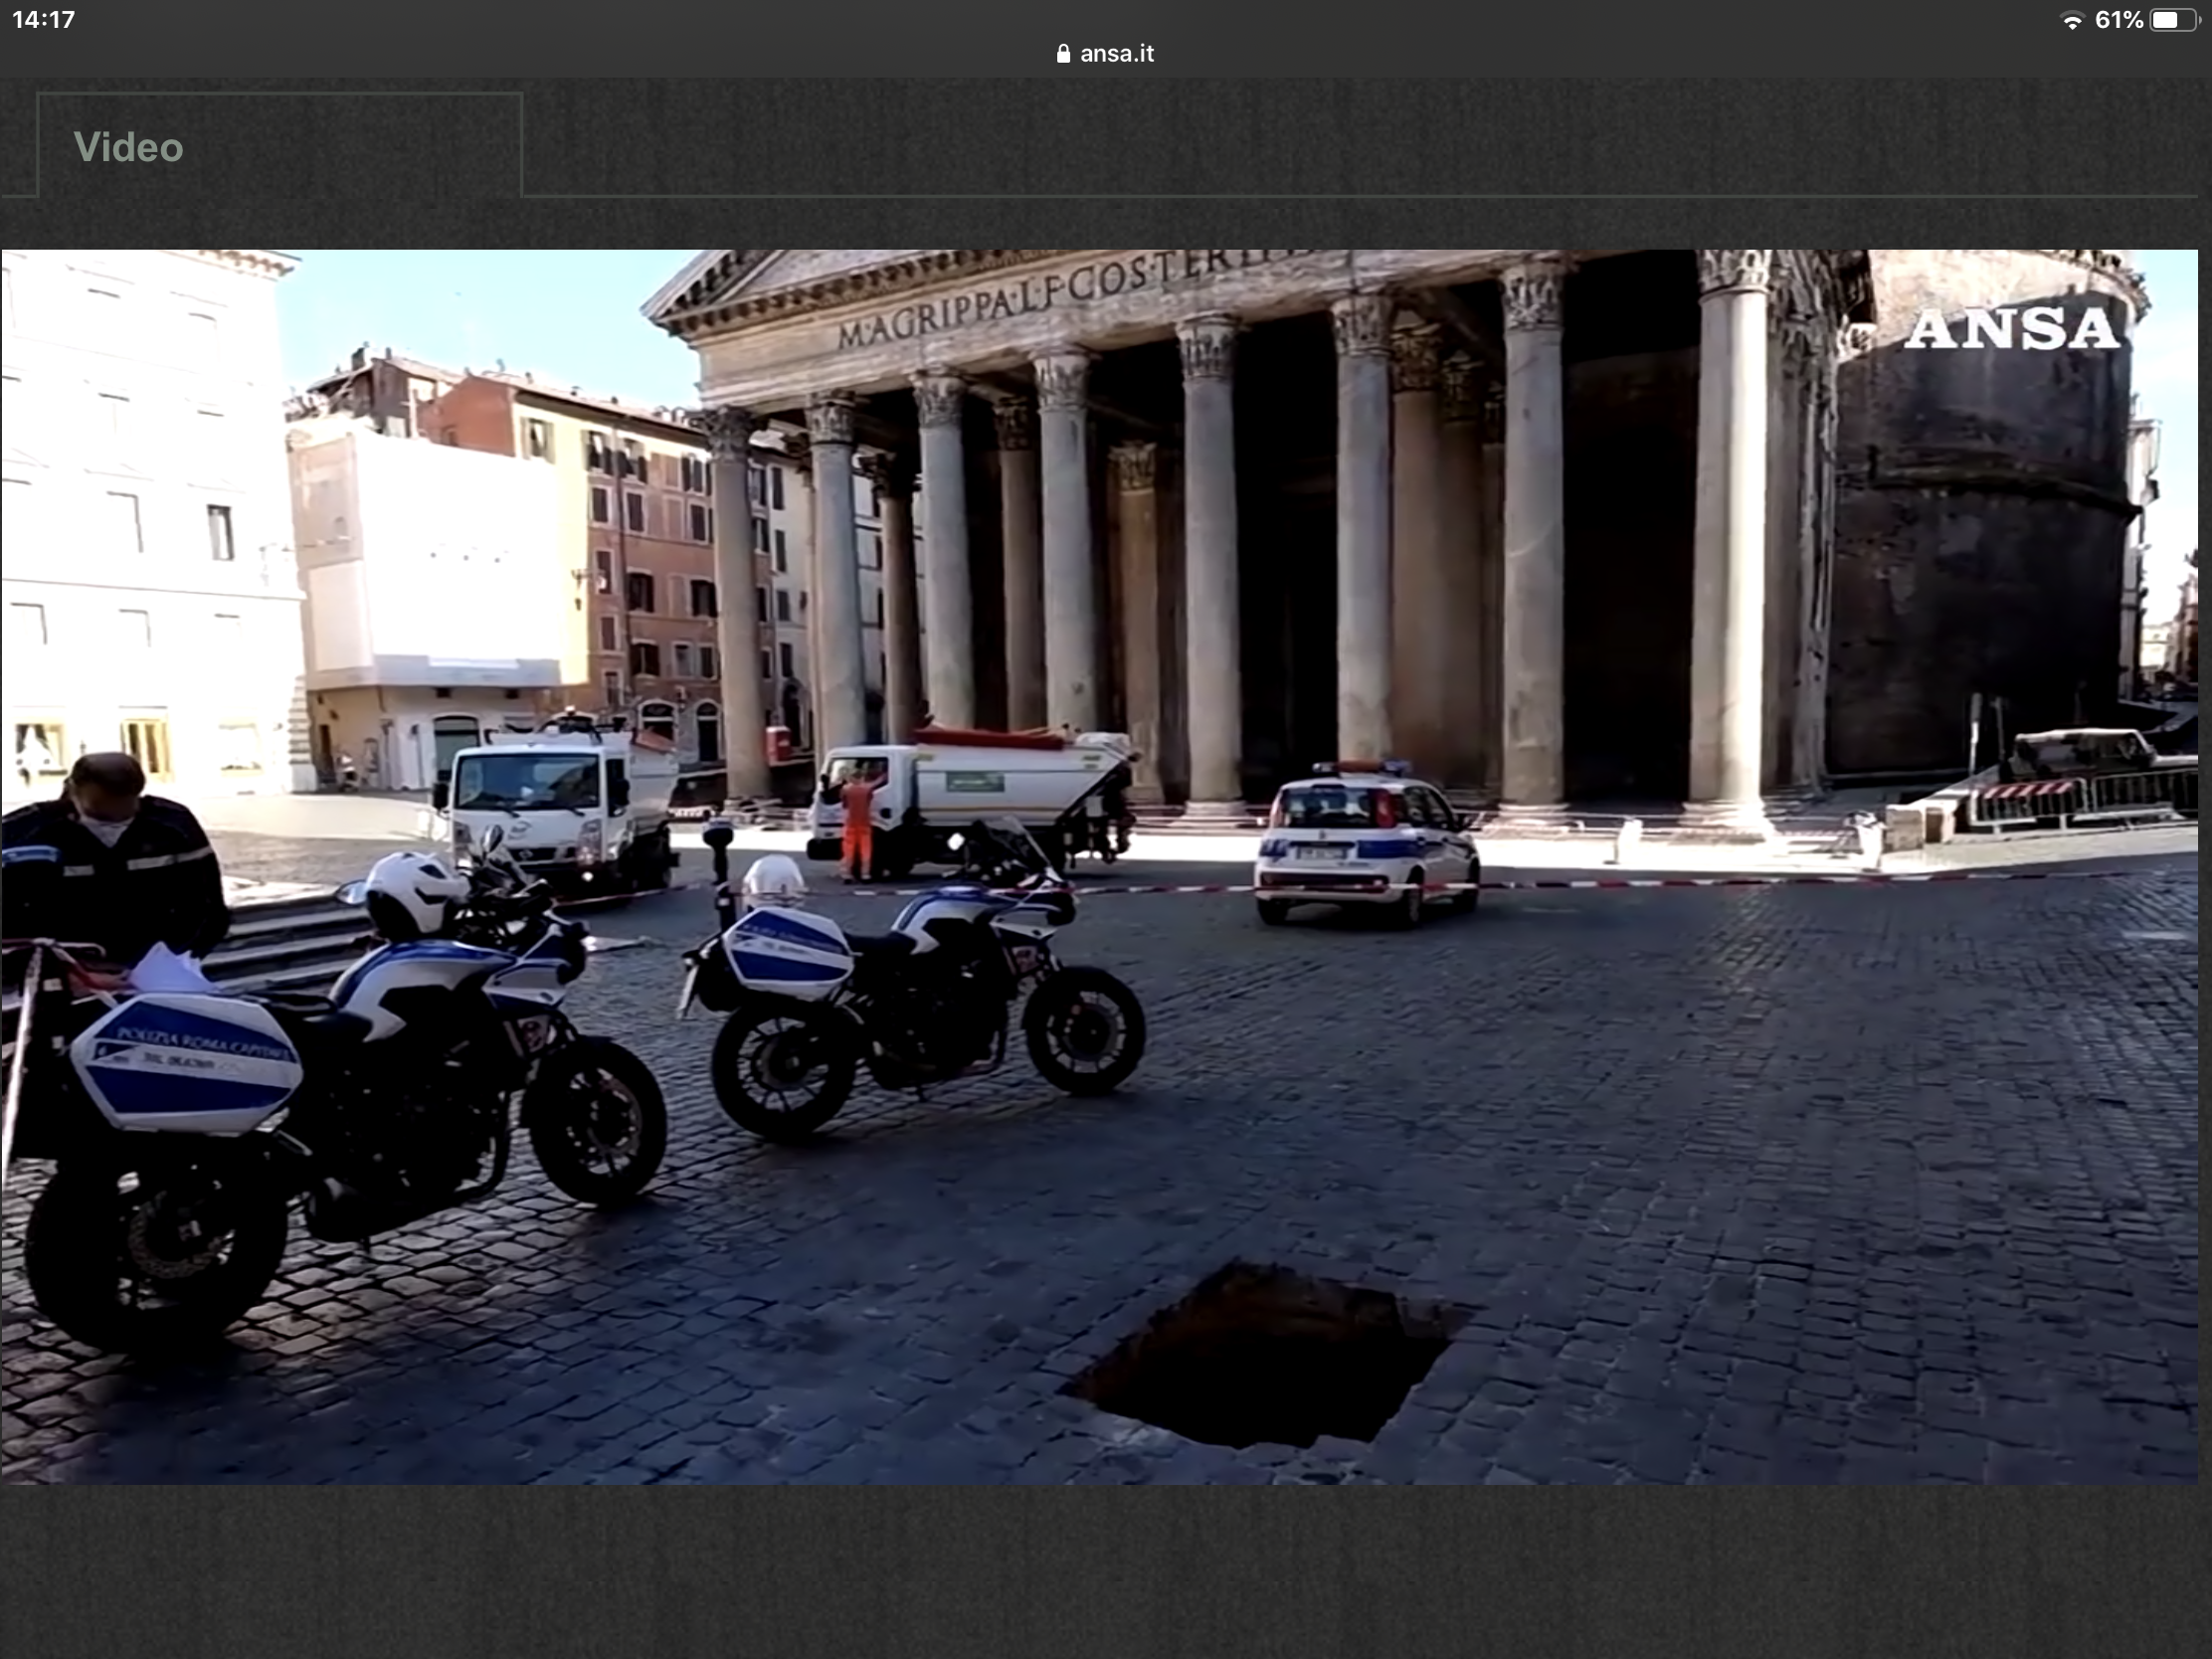Click the nearest police motorcycle's side case
This screenshot has width=2212, height=1659.
point(188,1063)
